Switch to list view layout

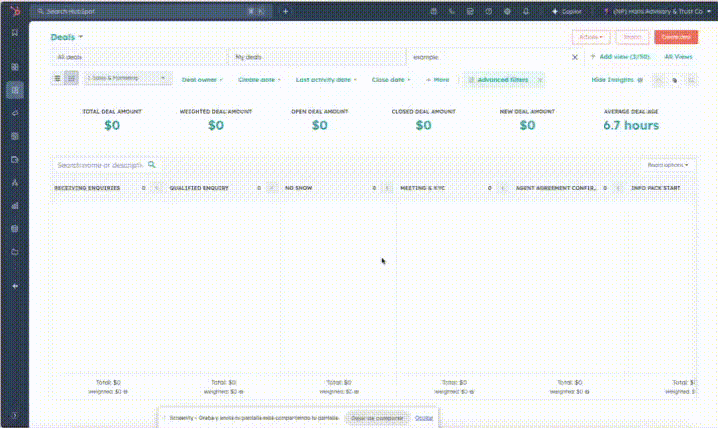(58, 78)
